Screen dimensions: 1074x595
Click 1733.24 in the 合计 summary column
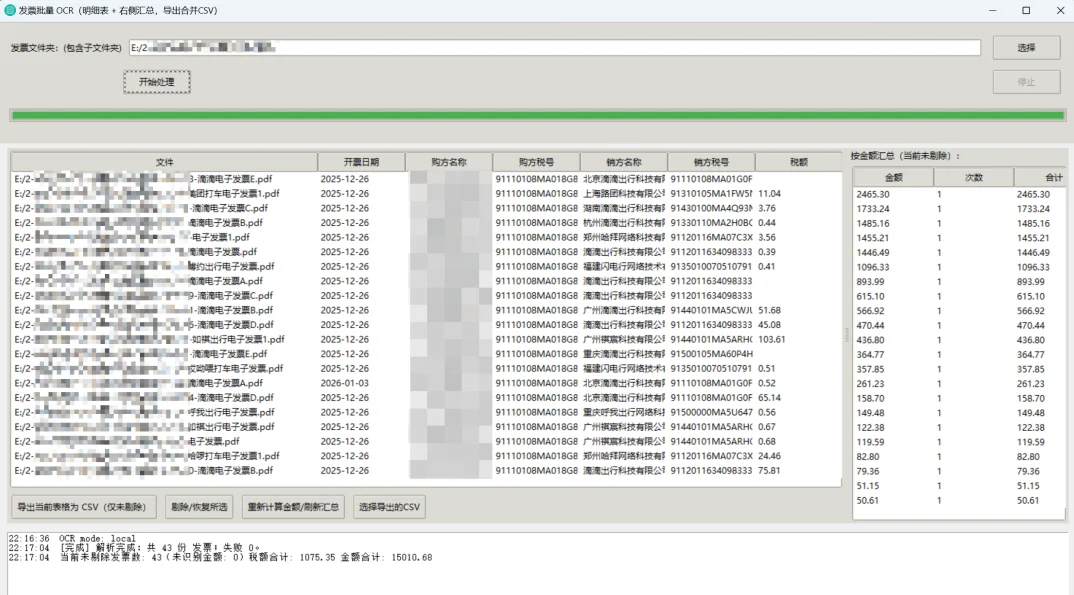(1033, 209)
